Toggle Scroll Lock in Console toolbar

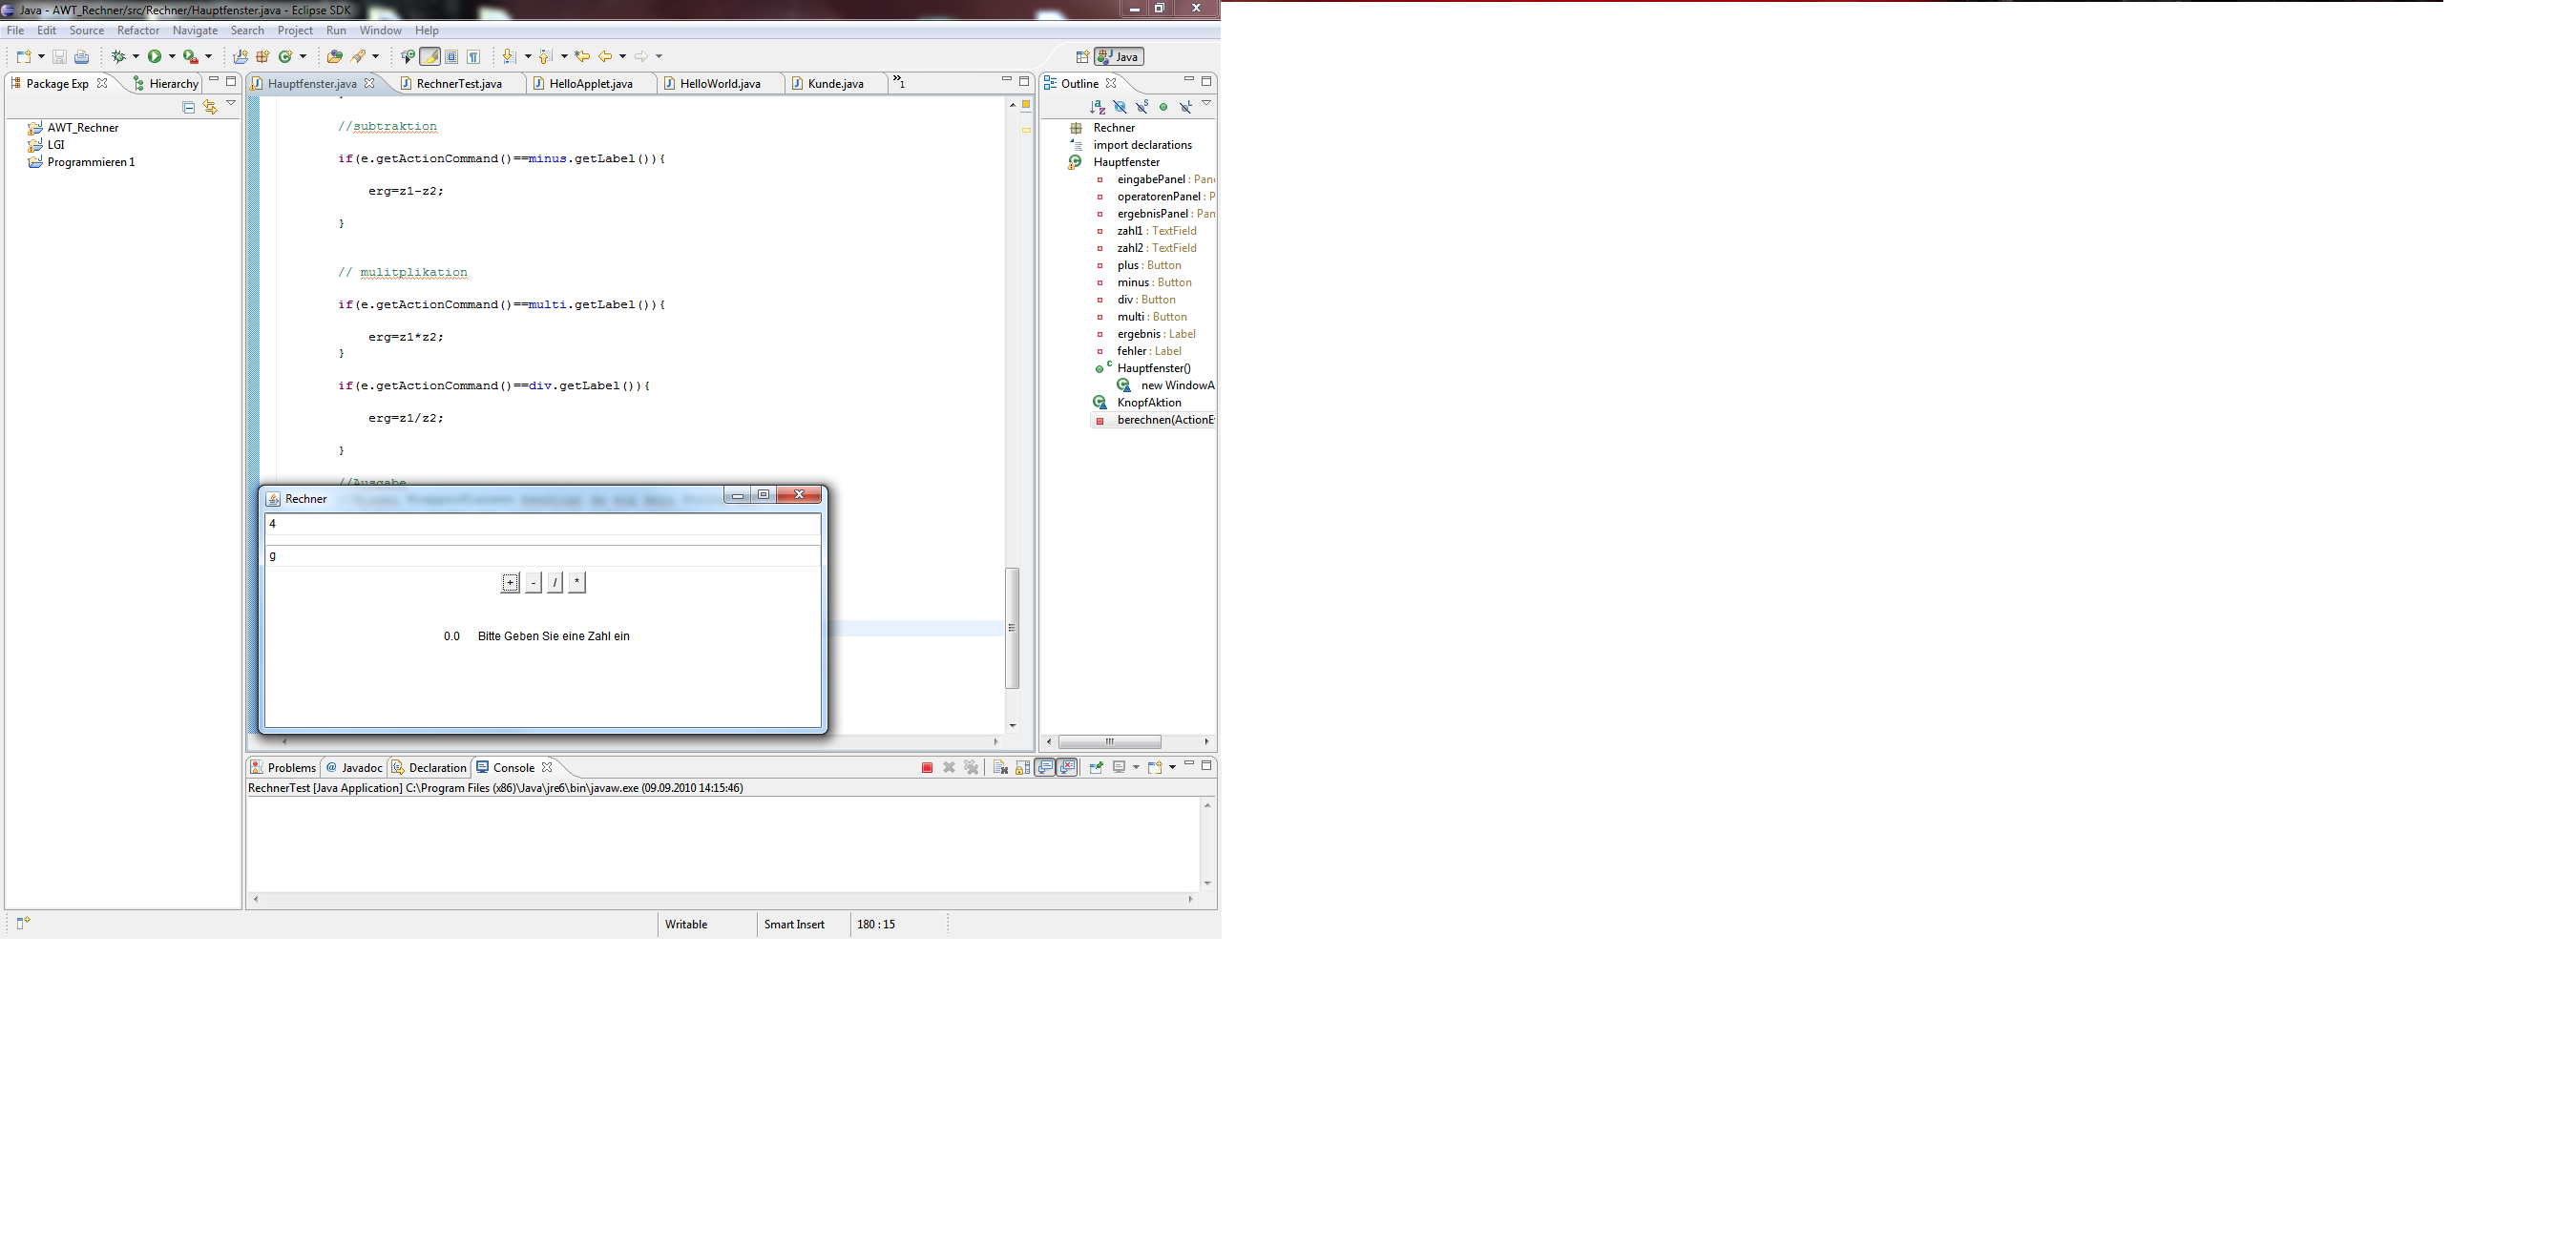tap(1022, 768)
